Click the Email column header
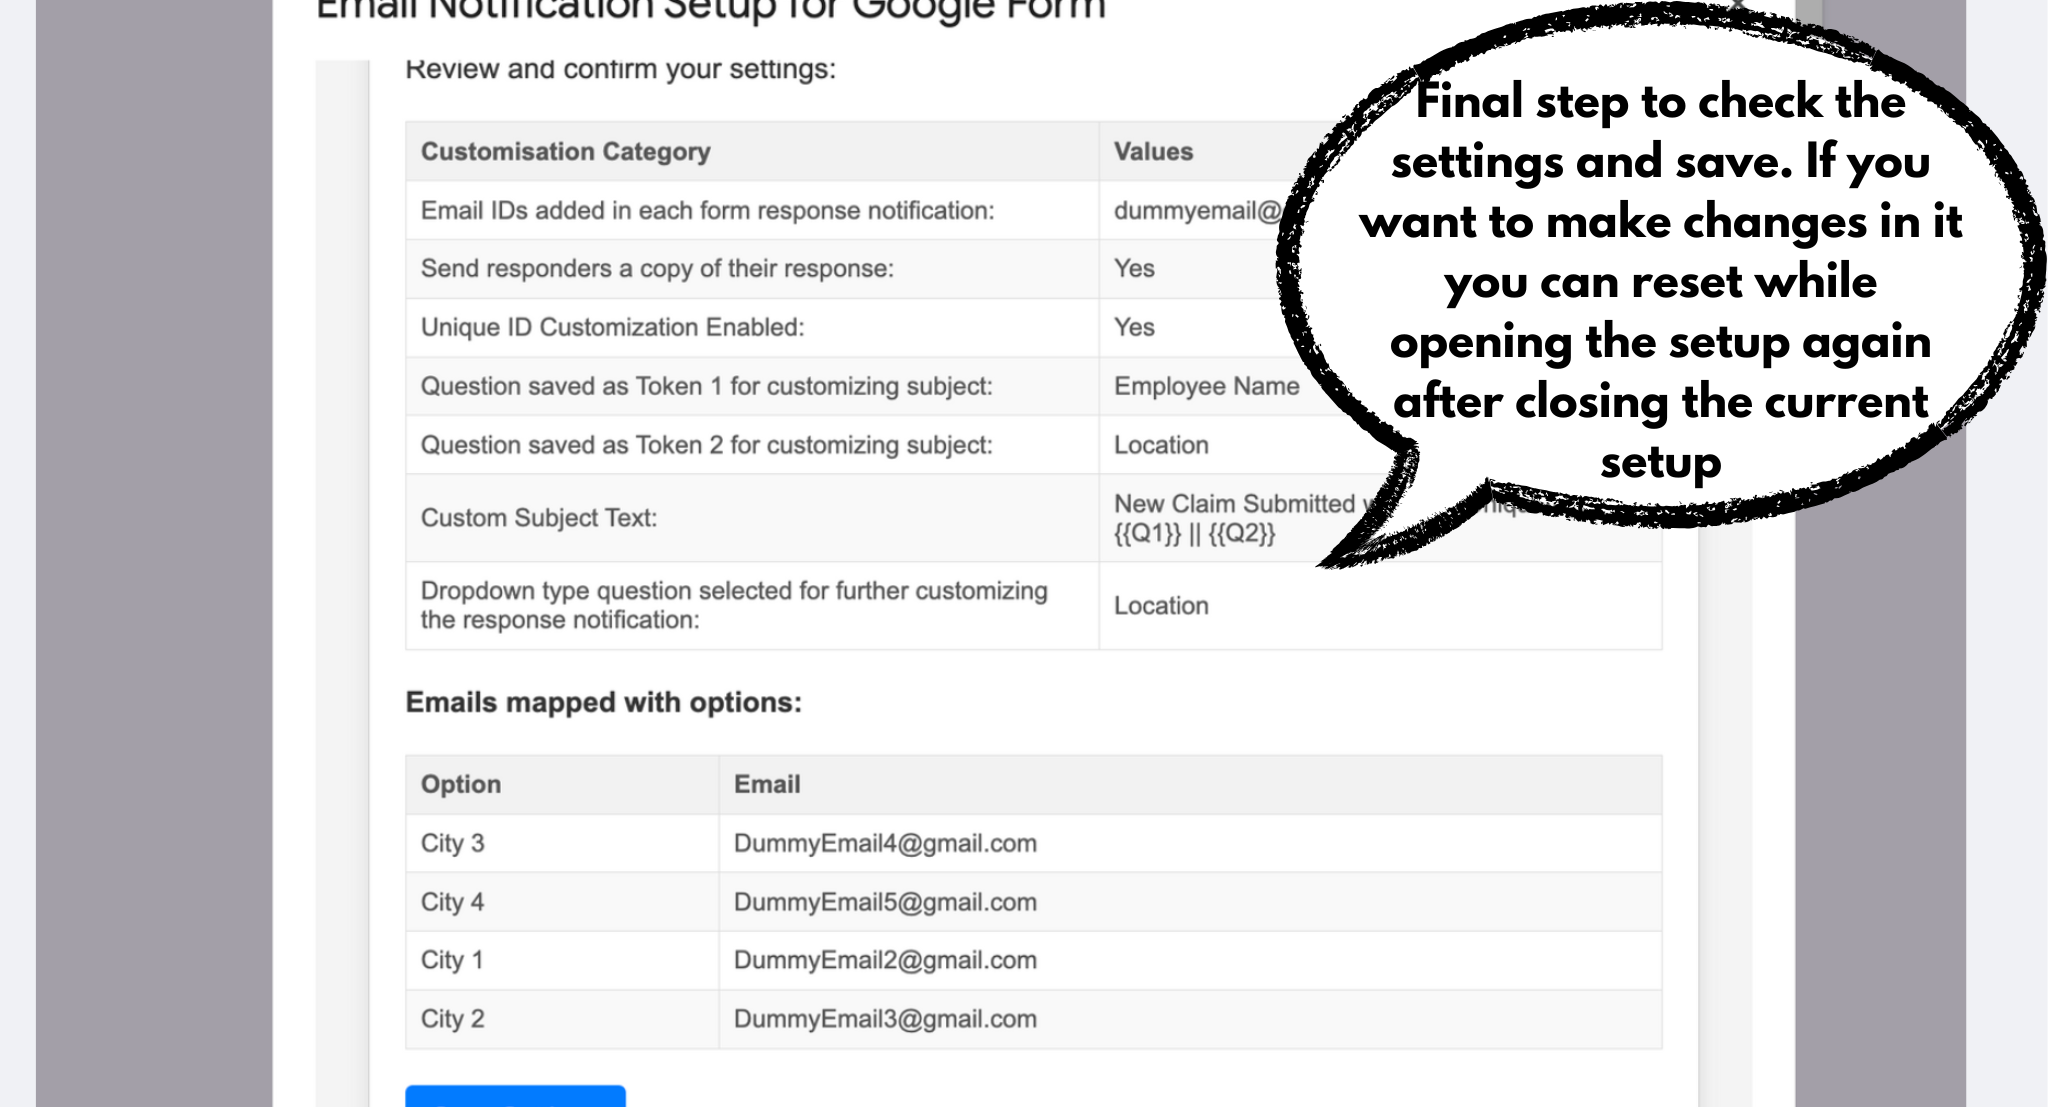 767,785
